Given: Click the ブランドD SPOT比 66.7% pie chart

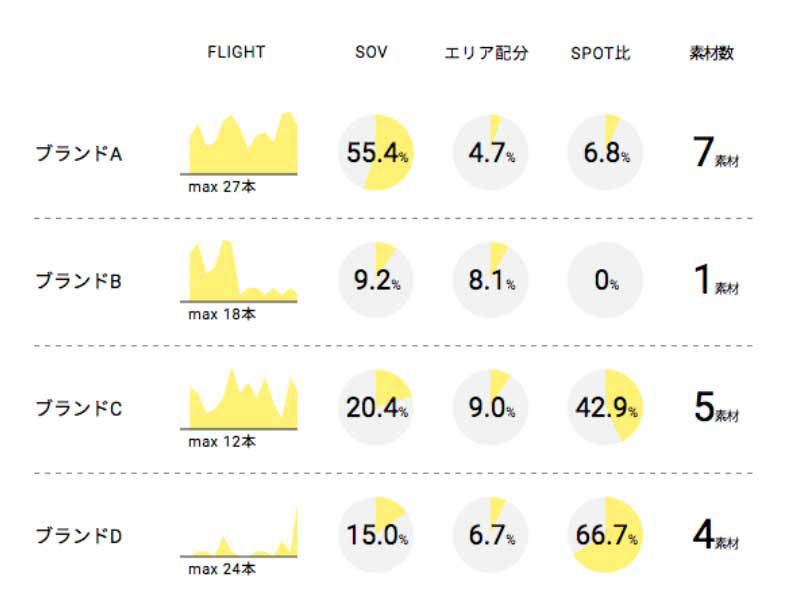Looking at the screenshot, I should pyautogui.click(x=606, y=534).
